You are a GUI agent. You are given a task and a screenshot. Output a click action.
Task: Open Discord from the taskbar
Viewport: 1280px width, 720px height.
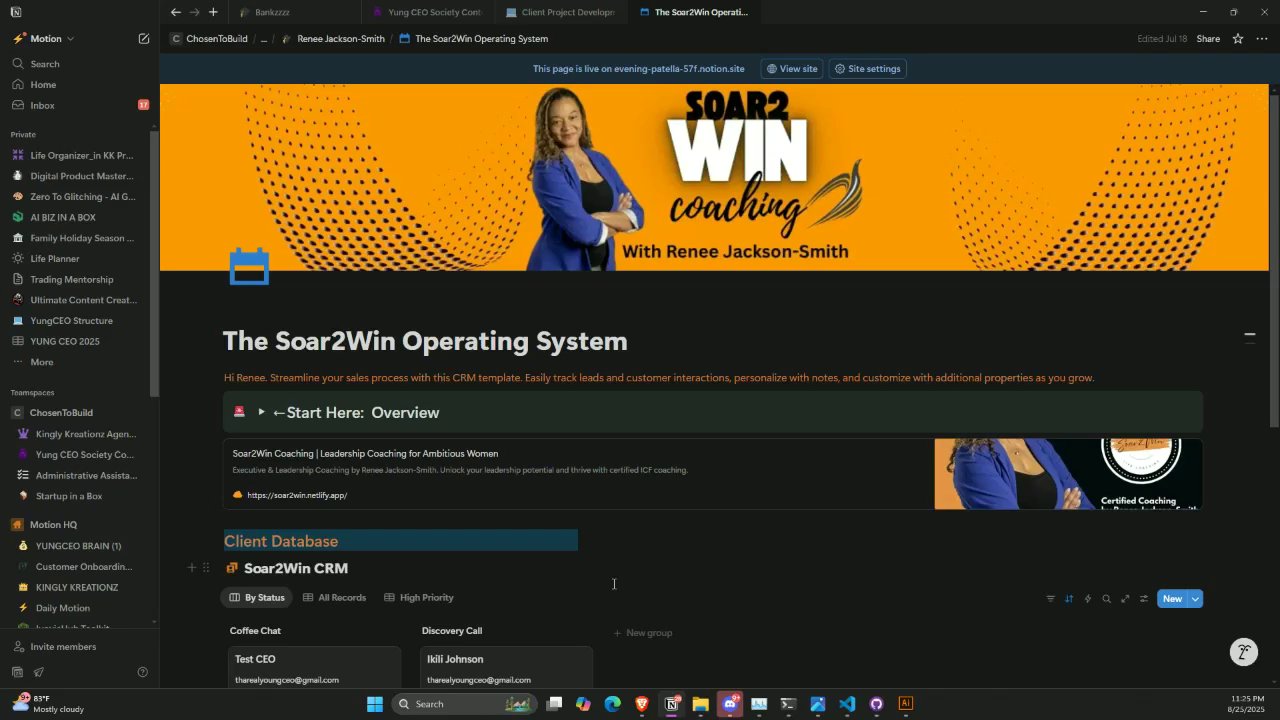click(729, 704)
